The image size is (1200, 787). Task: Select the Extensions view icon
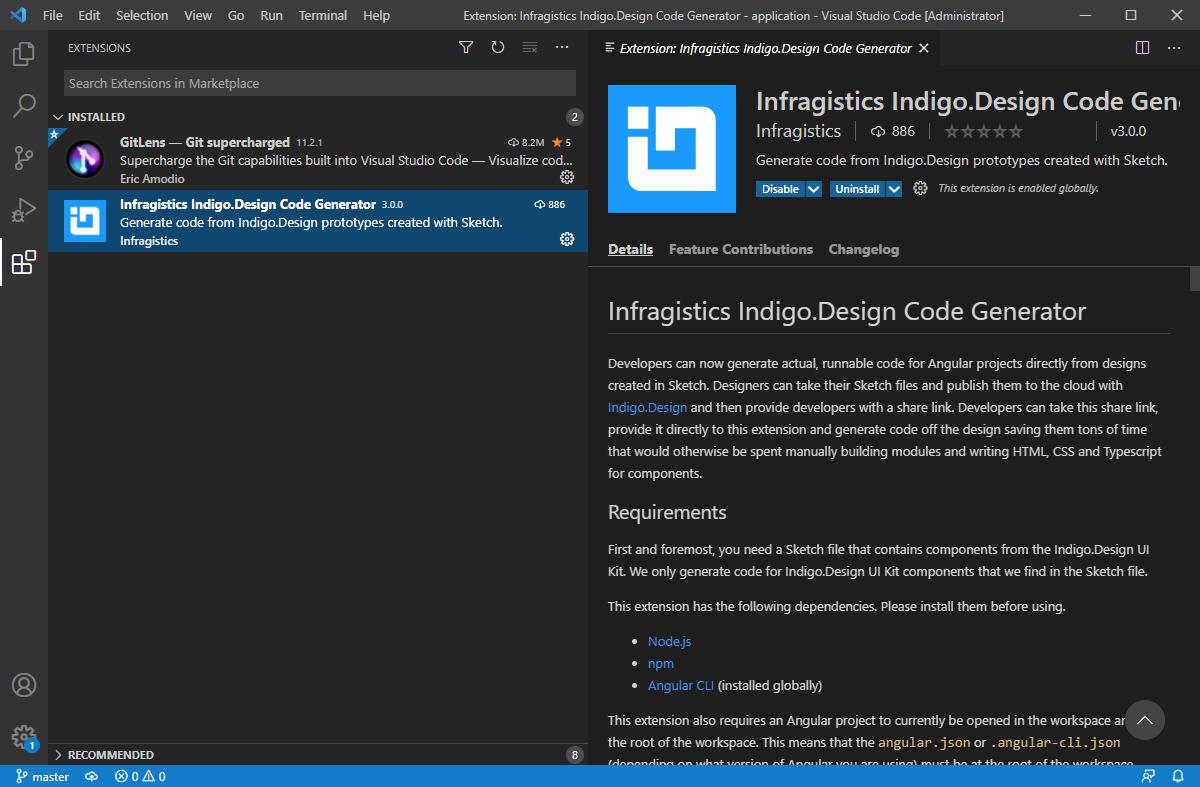click(x=24, y=263)
